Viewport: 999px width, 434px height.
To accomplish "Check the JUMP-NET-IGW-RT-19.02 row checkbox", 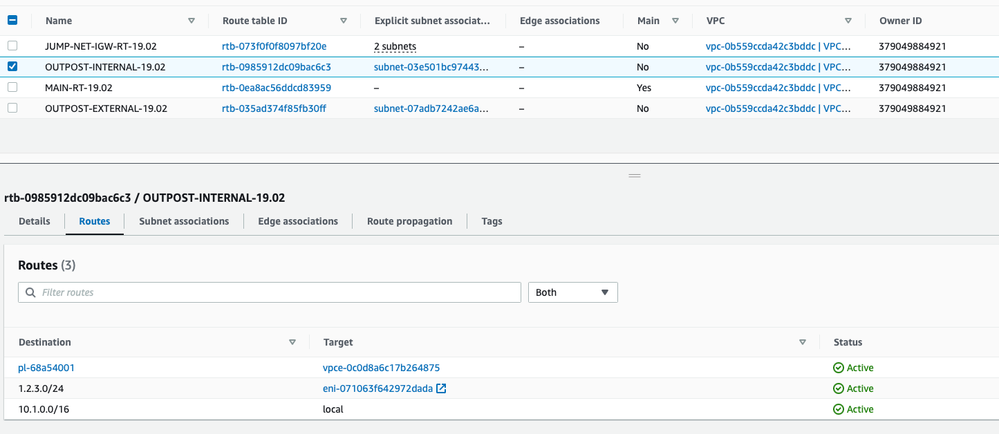I will [x=13, y=46].
